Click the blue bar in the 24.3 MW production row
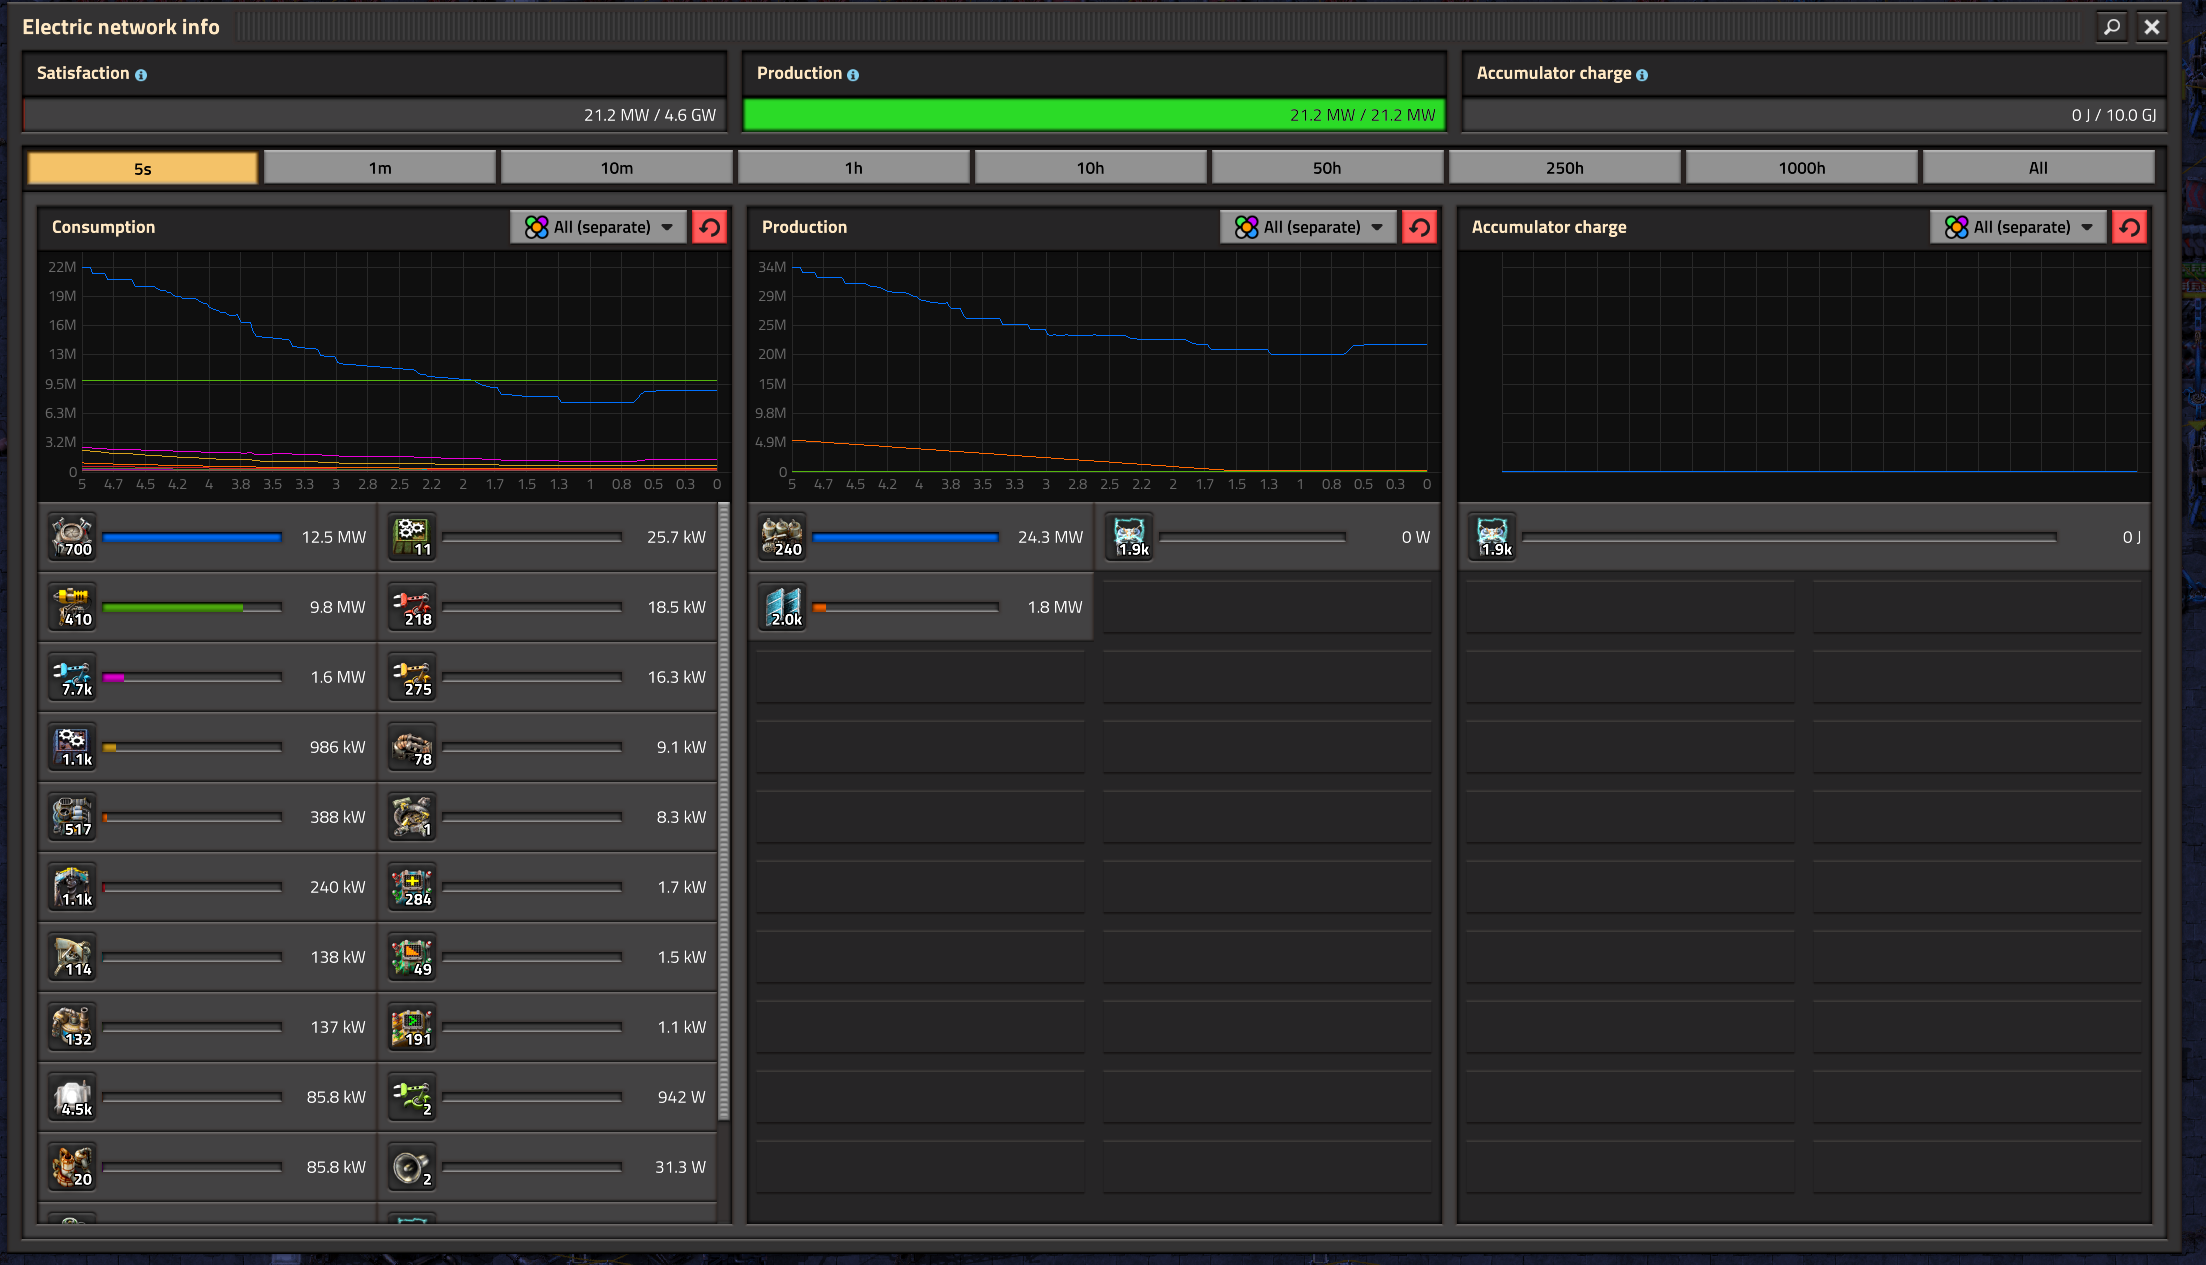This screenshot has width=2206, height=1265. 905,537
